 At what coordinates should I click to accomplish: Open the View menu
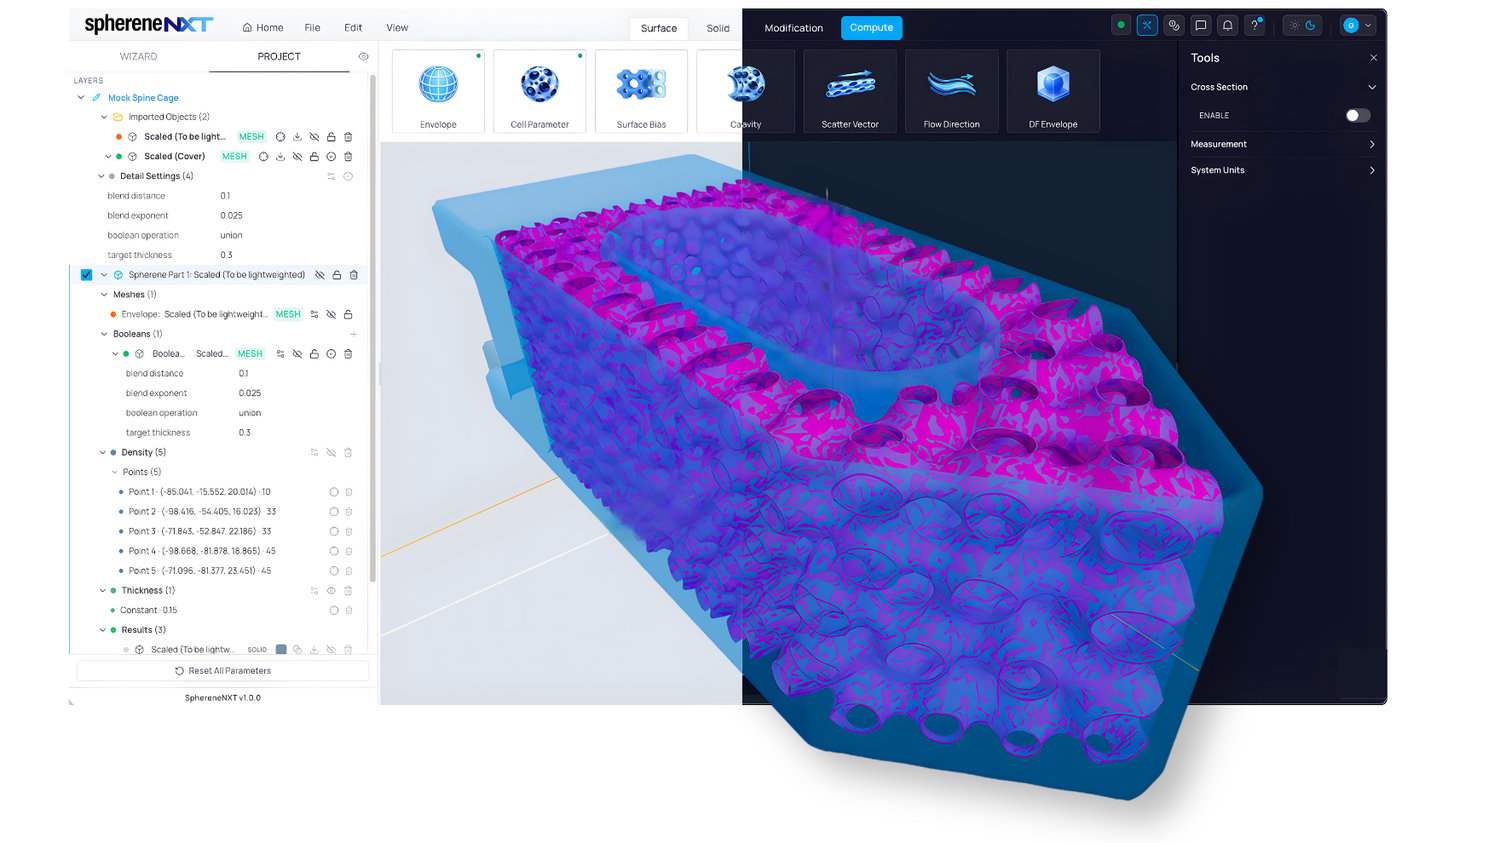point(397,28)
